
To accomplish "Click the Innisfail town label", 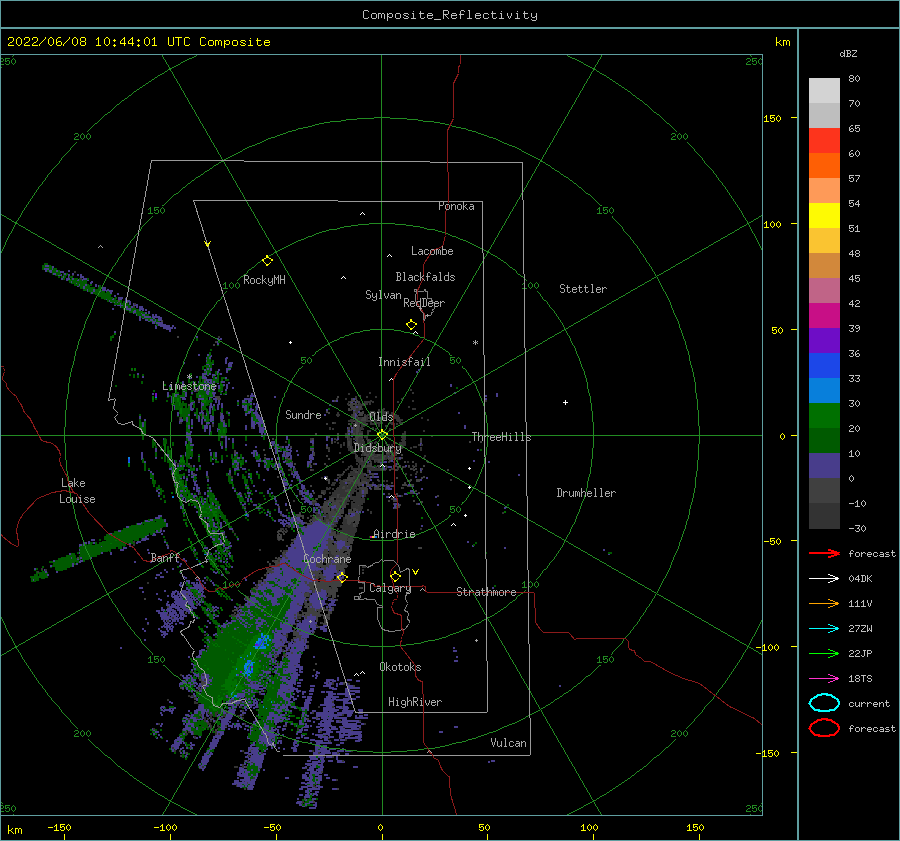I will (404, 362).
